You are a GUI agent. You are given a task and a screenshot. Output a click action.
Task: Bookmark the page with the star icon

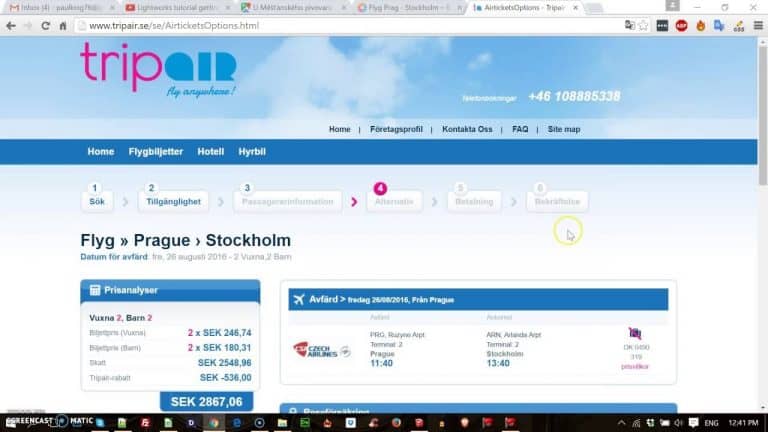(x=643, y=25)
